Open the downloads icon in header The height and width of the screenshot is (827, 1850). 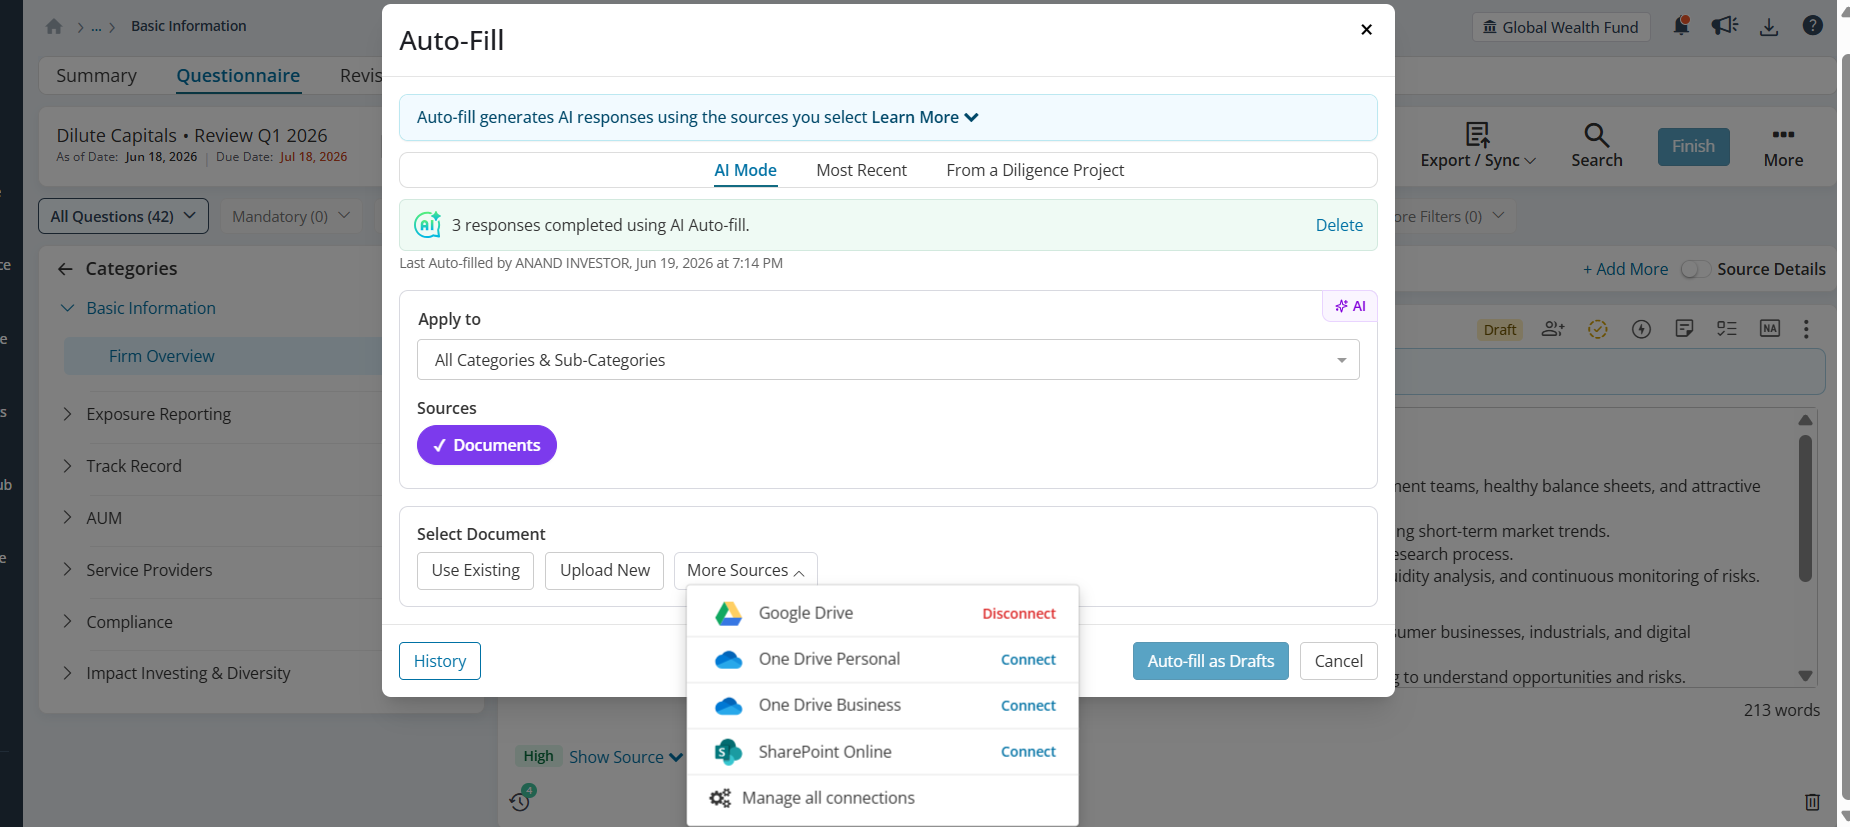(1769, 27)
